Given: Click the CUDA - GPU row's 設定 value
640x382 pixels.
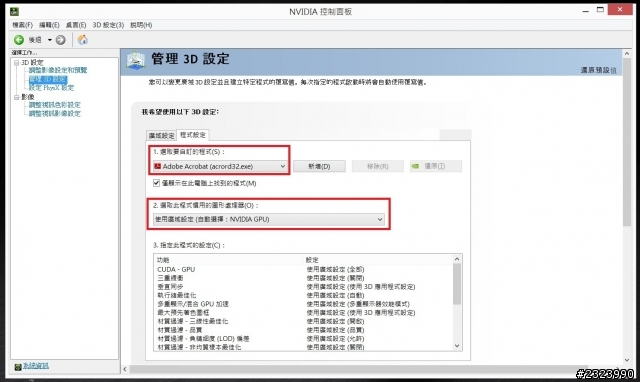Looking at the screenshot, I should 335,269.
